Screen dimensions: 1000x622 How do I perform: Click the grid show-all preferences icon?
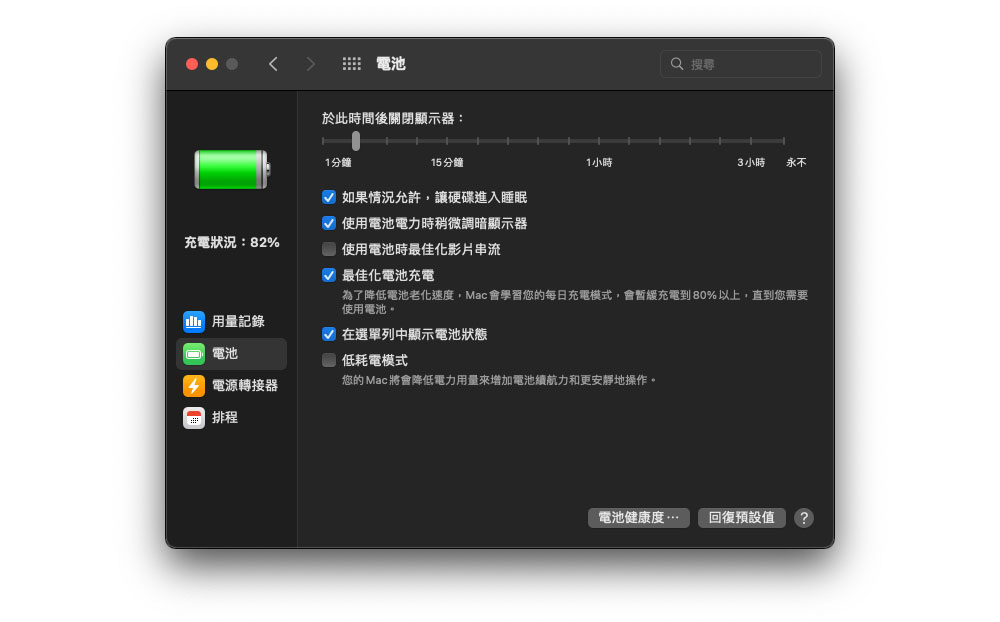click(351, 64)
